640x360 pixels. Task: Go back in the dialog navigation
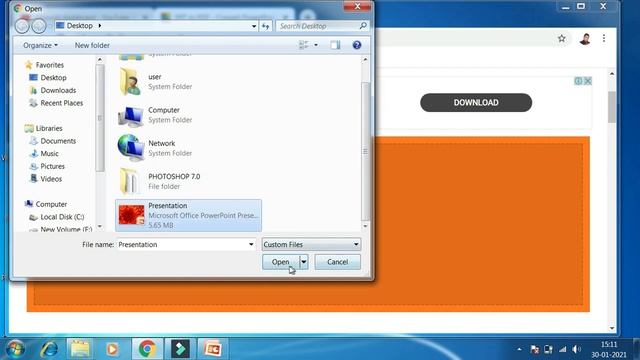pos(22,26)
